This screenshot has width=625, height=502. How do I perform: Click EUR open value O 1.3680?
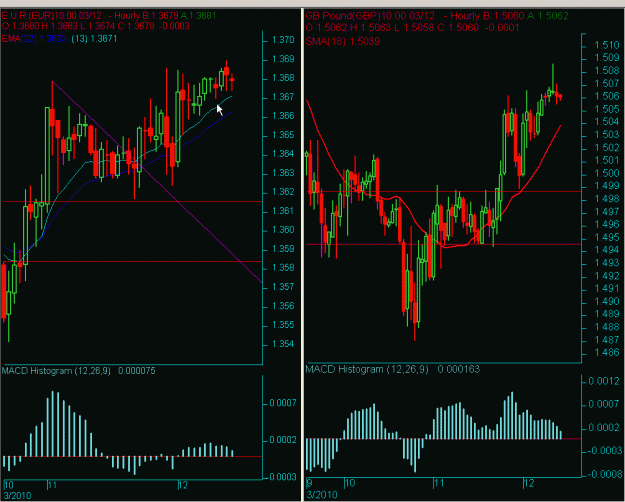tap(20, 26)
